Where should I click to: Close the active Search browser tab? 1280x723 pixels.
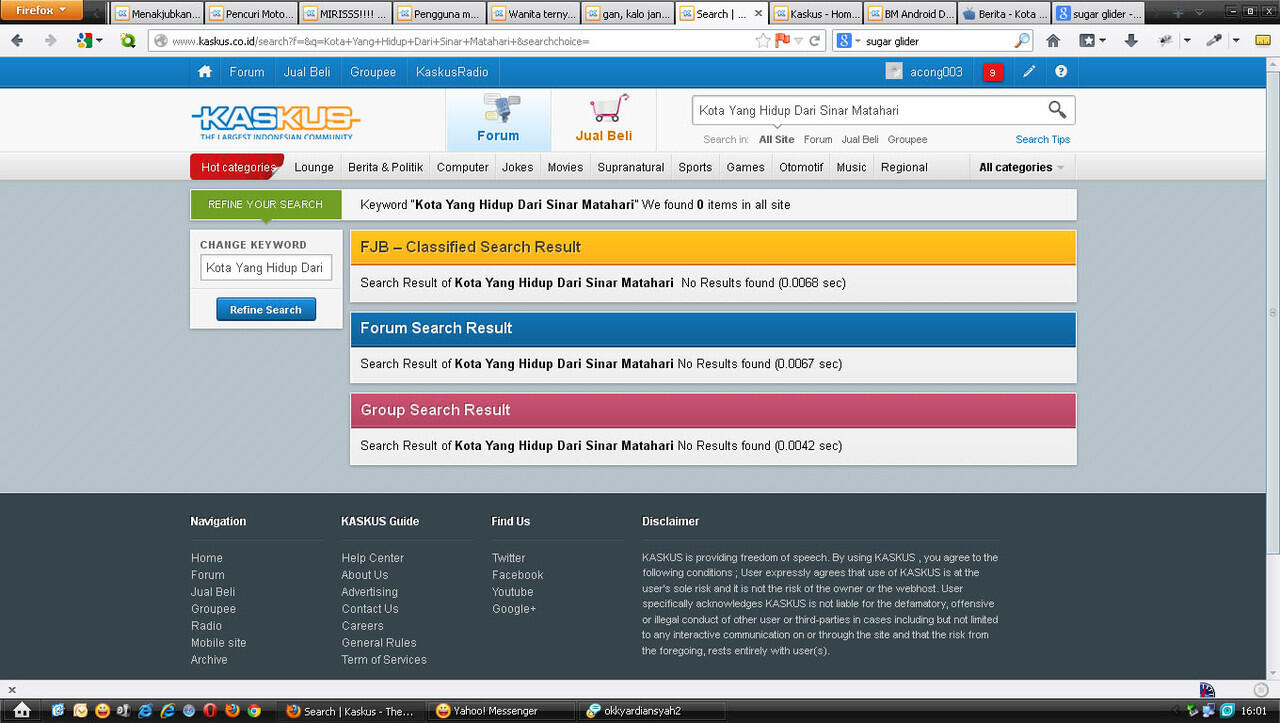(x=757, y=14)
